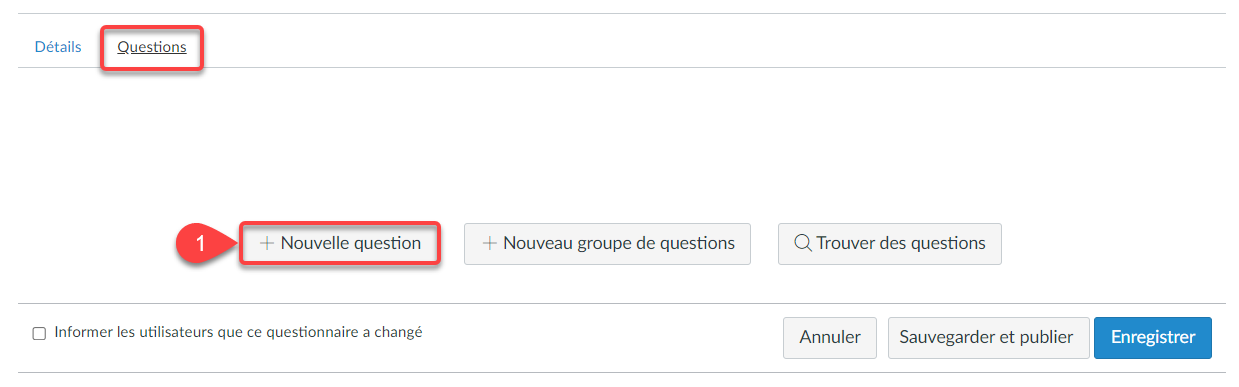Tick the Informer les utilisateurs checkbox

click(x=39, y=333)
